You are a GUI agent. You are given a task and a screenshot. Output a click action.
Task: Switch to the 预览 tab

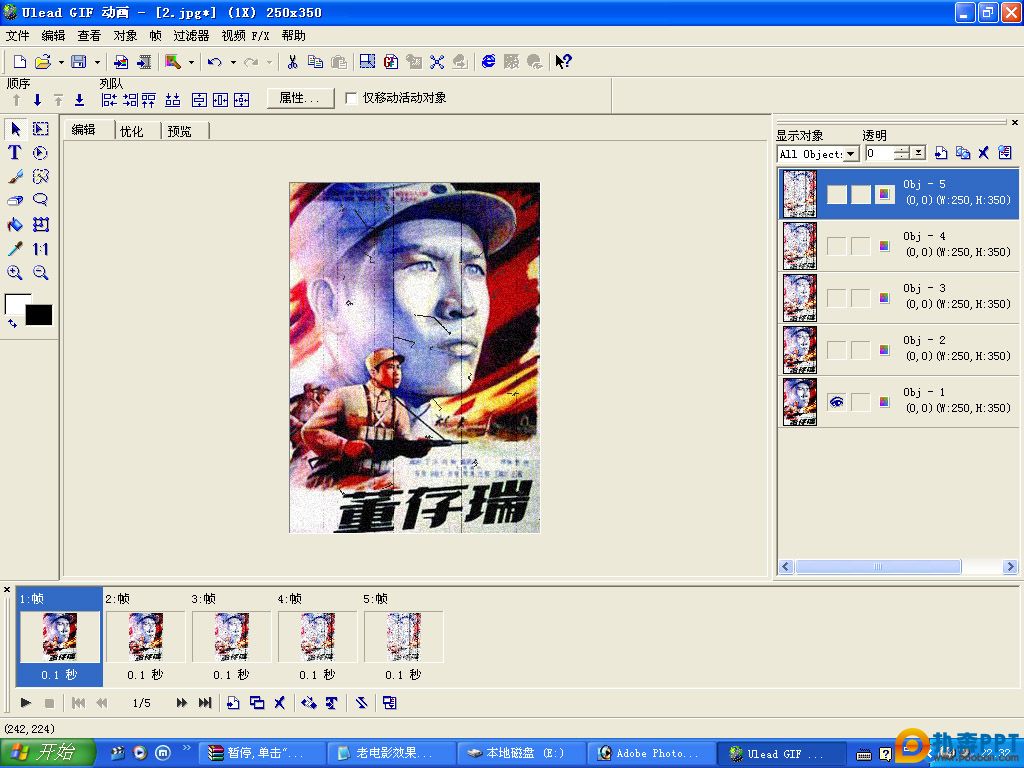point(180,131)
